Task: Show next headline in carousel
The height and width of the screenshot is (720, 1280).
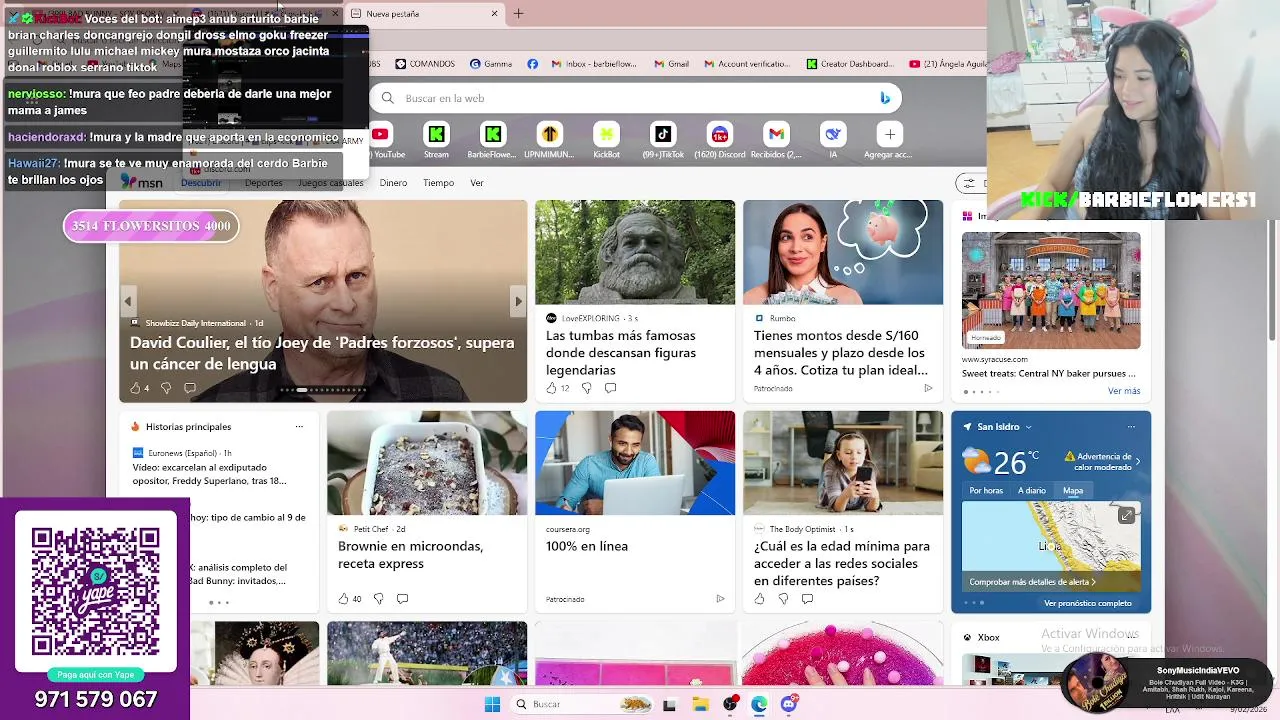Action: pos(518,301)
